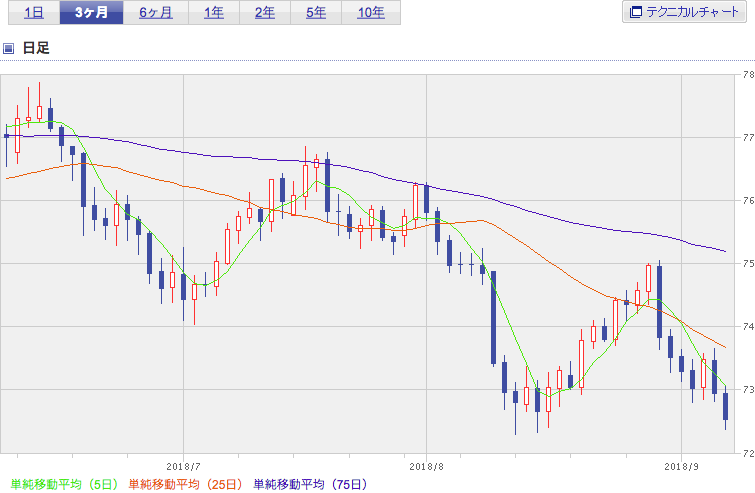Click the 2018/8 date axis label
Image resolution: width=755 pixels, height=493 pixels.
point(426,467)
